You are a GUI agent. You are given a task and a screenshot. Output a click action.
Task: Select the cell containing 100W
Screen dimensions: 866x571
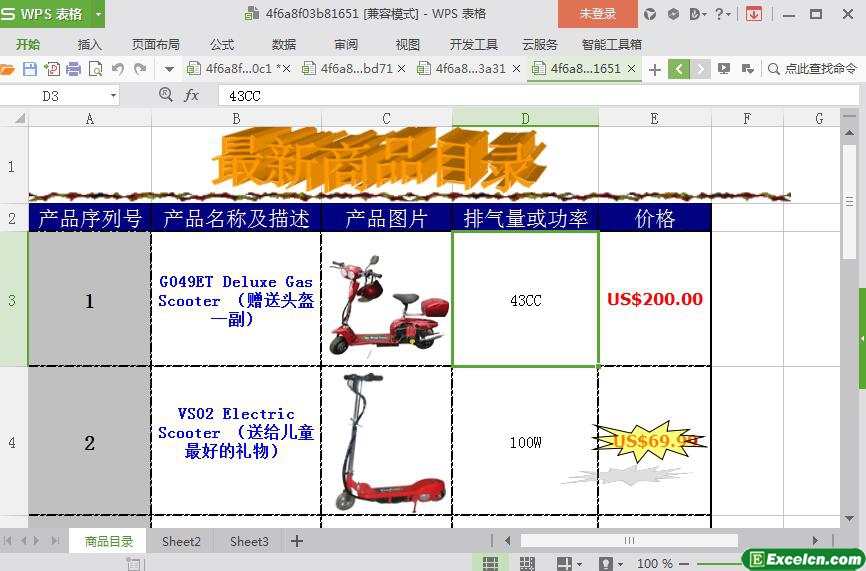[525, 442]
